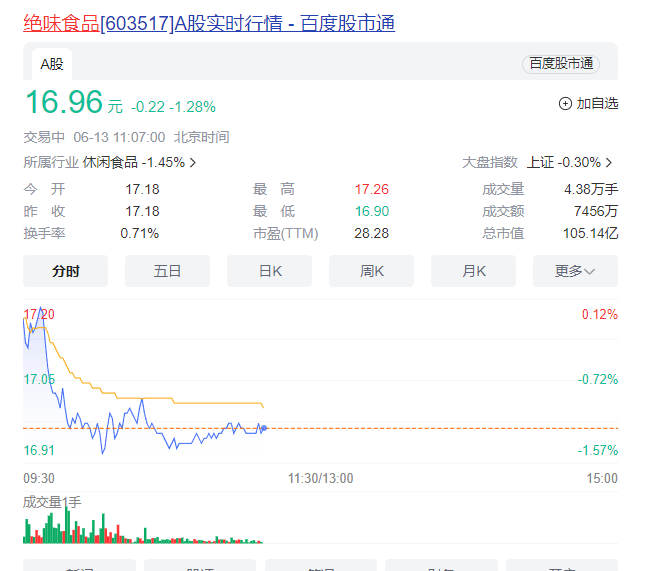657x571 pixels.
Task: Switch to the 月K chart tab
Action: [473, 271]
